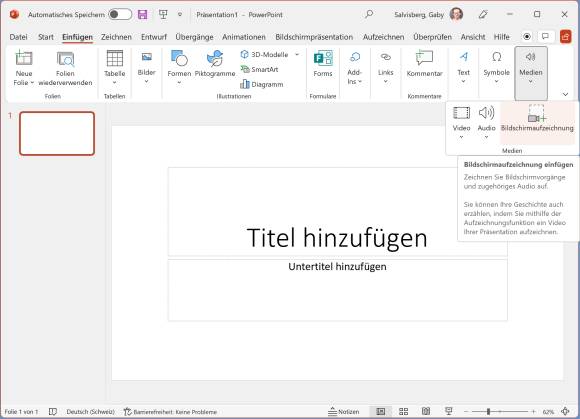Click Barrierefreiheit: Keine Probleme status
580x419 pixels.
click(x=170, y=412)
